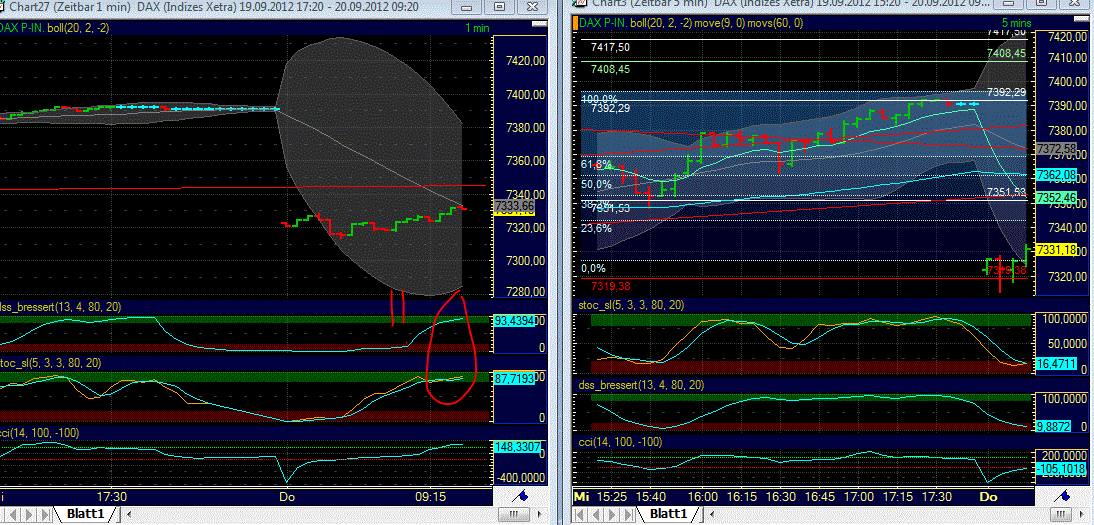Click the 61,8% Fibonacci level label
This screenshot has width=1094, height=525.
pyautogui.click(x=597, y=164)
